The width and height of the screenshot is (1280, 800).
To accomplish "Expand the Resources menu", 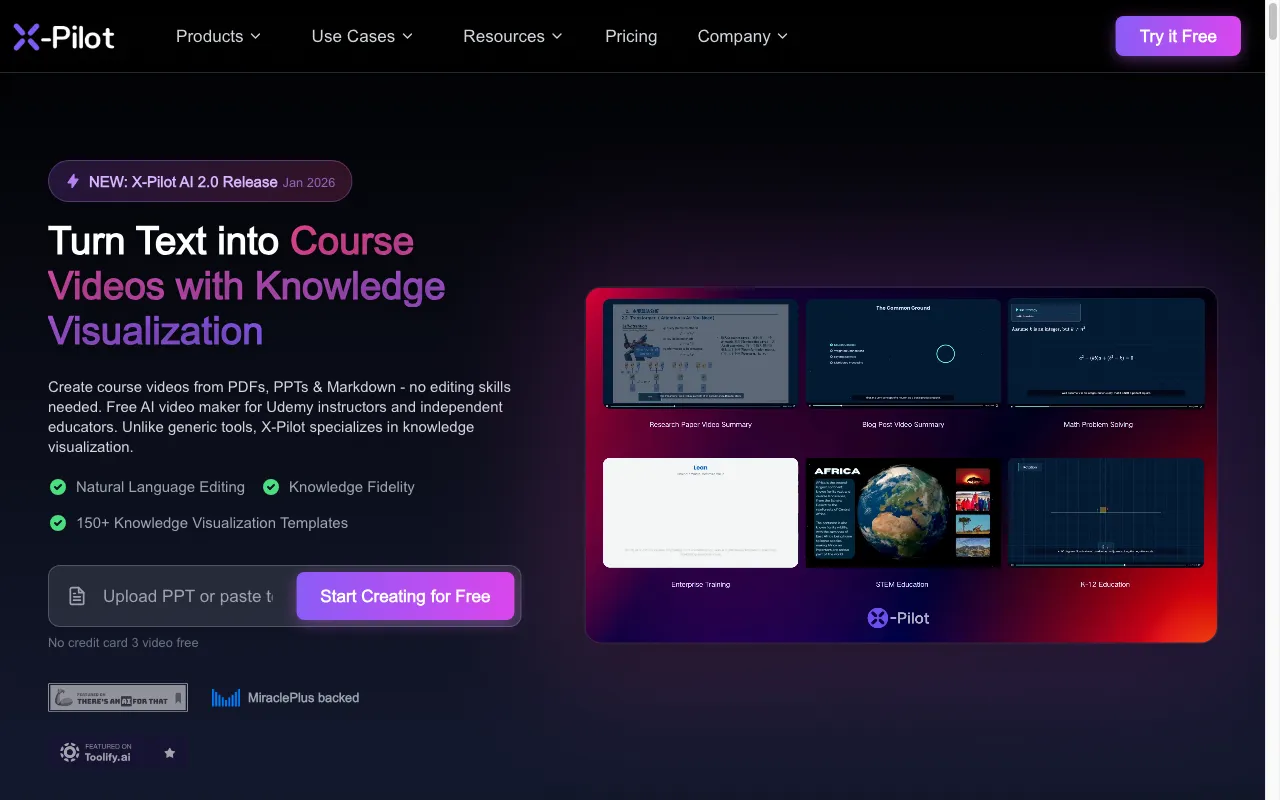I will coord(513,36).
